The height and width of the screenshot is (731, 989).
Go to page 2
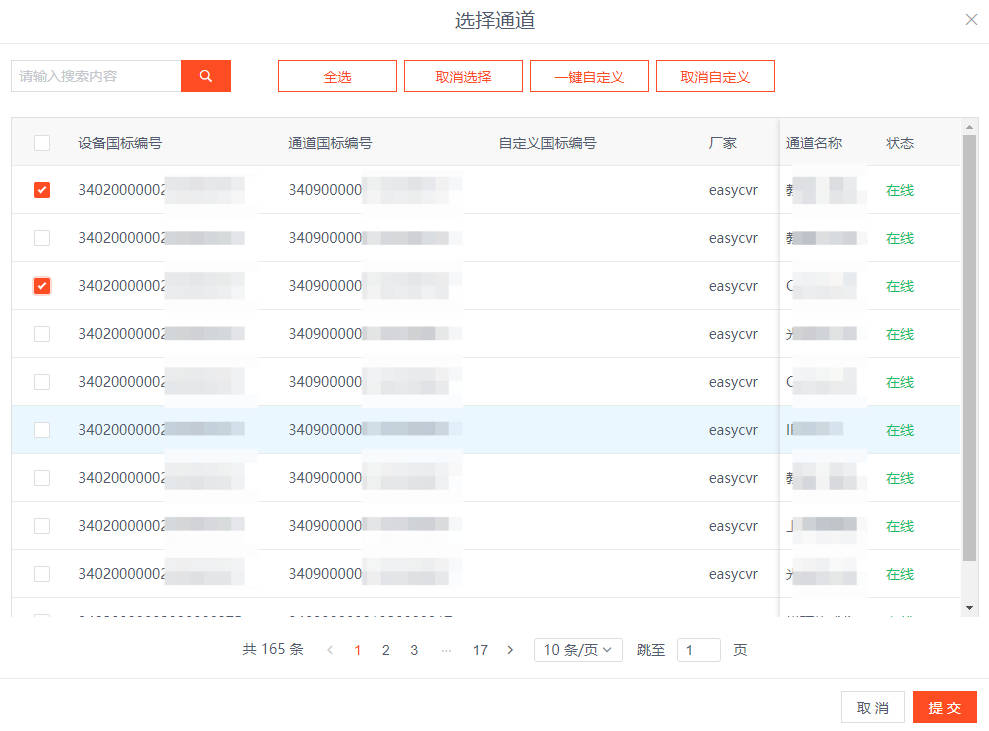[x=385, y=650]
